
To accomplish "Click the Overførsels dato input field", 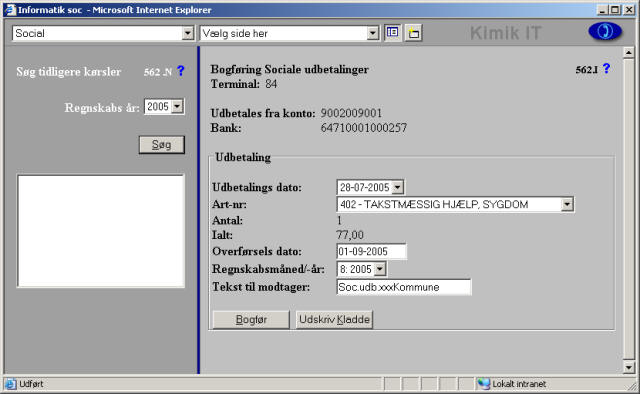I will pos(371,252).
